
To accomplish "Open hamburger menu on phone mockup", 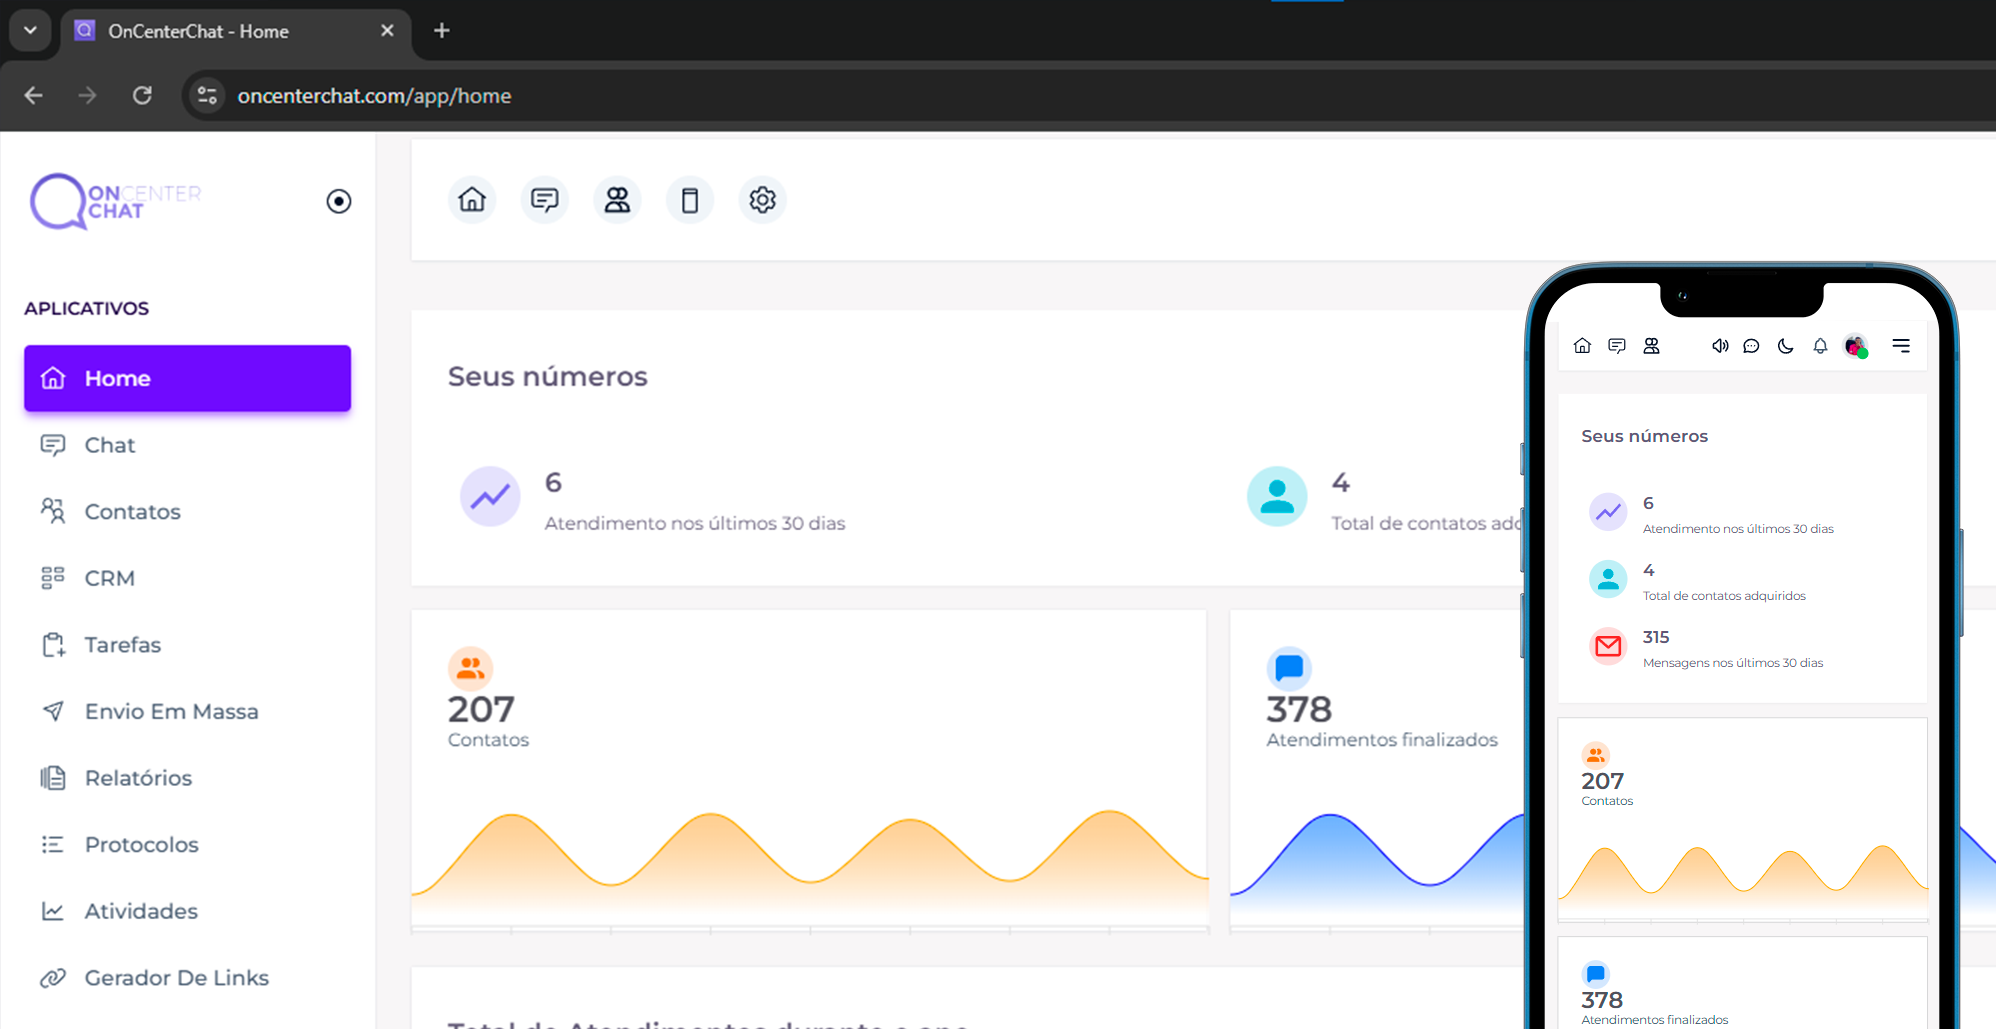I will pos(1901,346).
